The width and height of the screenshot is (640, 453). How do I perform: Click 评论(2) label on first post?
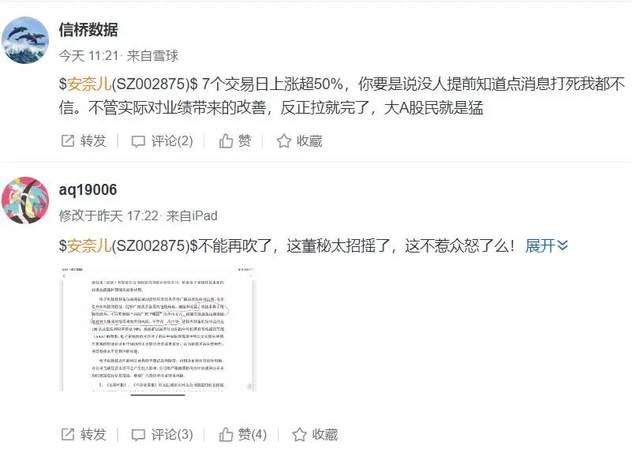click(x=172, y=141)
